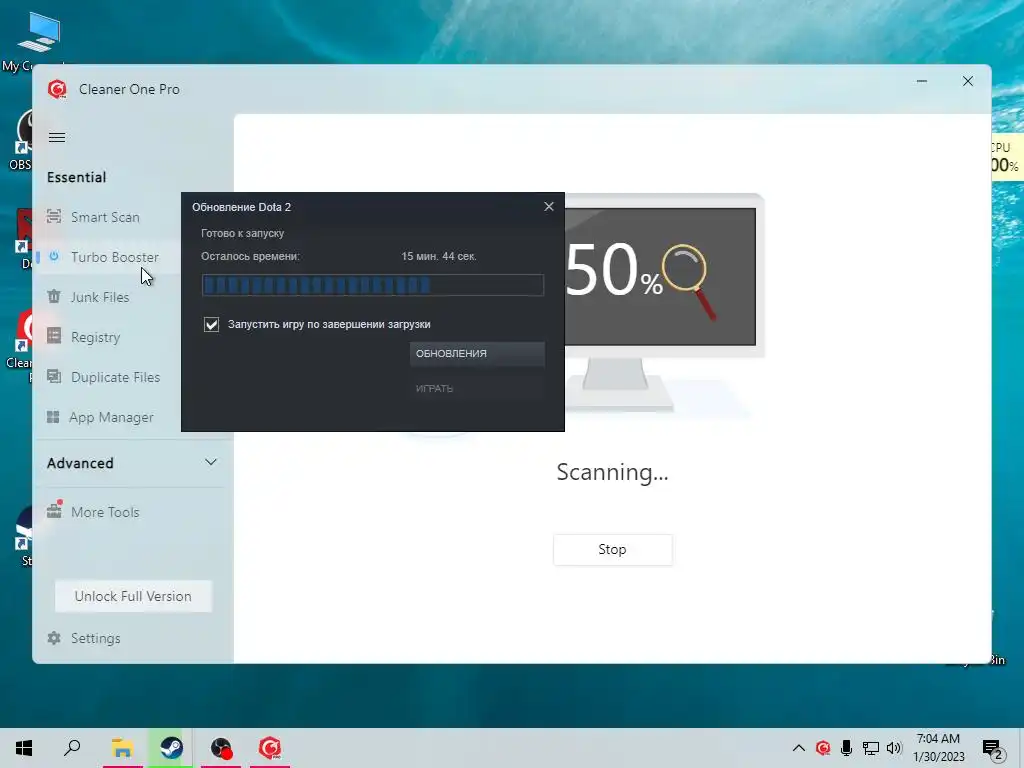Click the Cleaner One tray icon
This screenshot has height=768, width=1024.
[x=823, y=748]
